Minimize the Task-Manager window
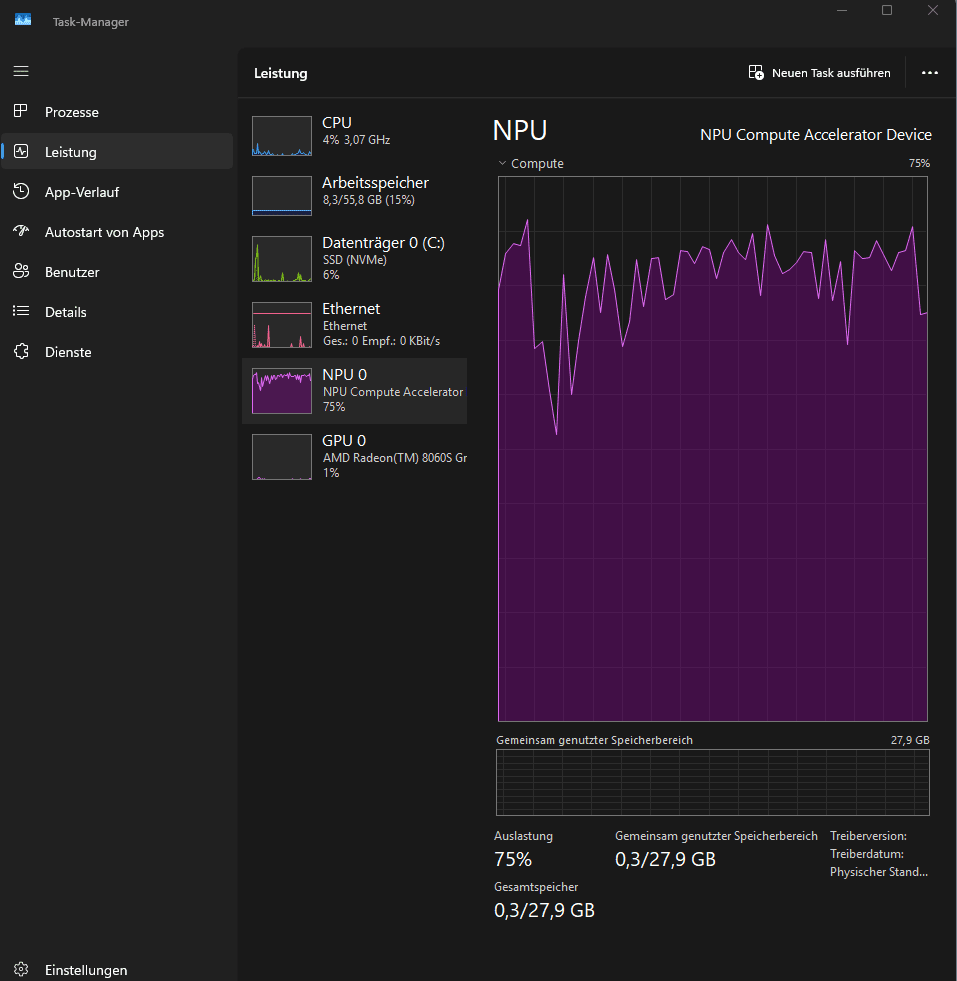 (842, 10)
